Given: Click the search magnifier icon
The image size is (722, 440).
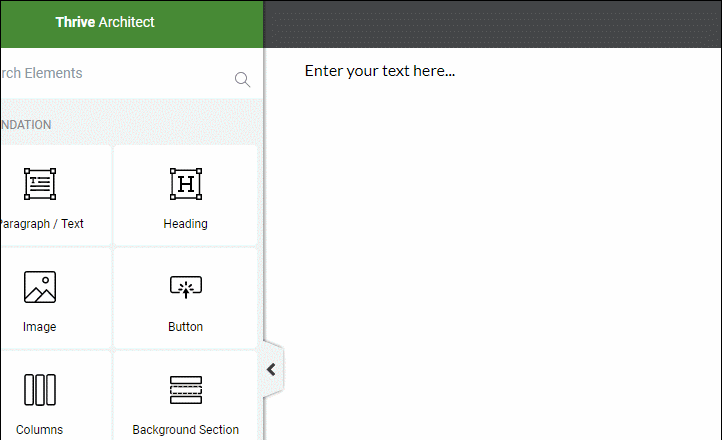Looking at the screenshot, I should [x=242, y=79].
